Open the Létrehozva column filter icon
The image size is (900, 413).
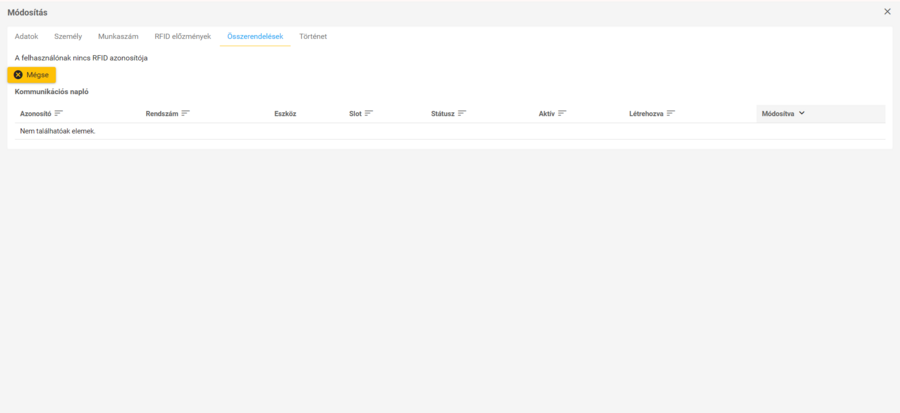click(x=671, y=114)
